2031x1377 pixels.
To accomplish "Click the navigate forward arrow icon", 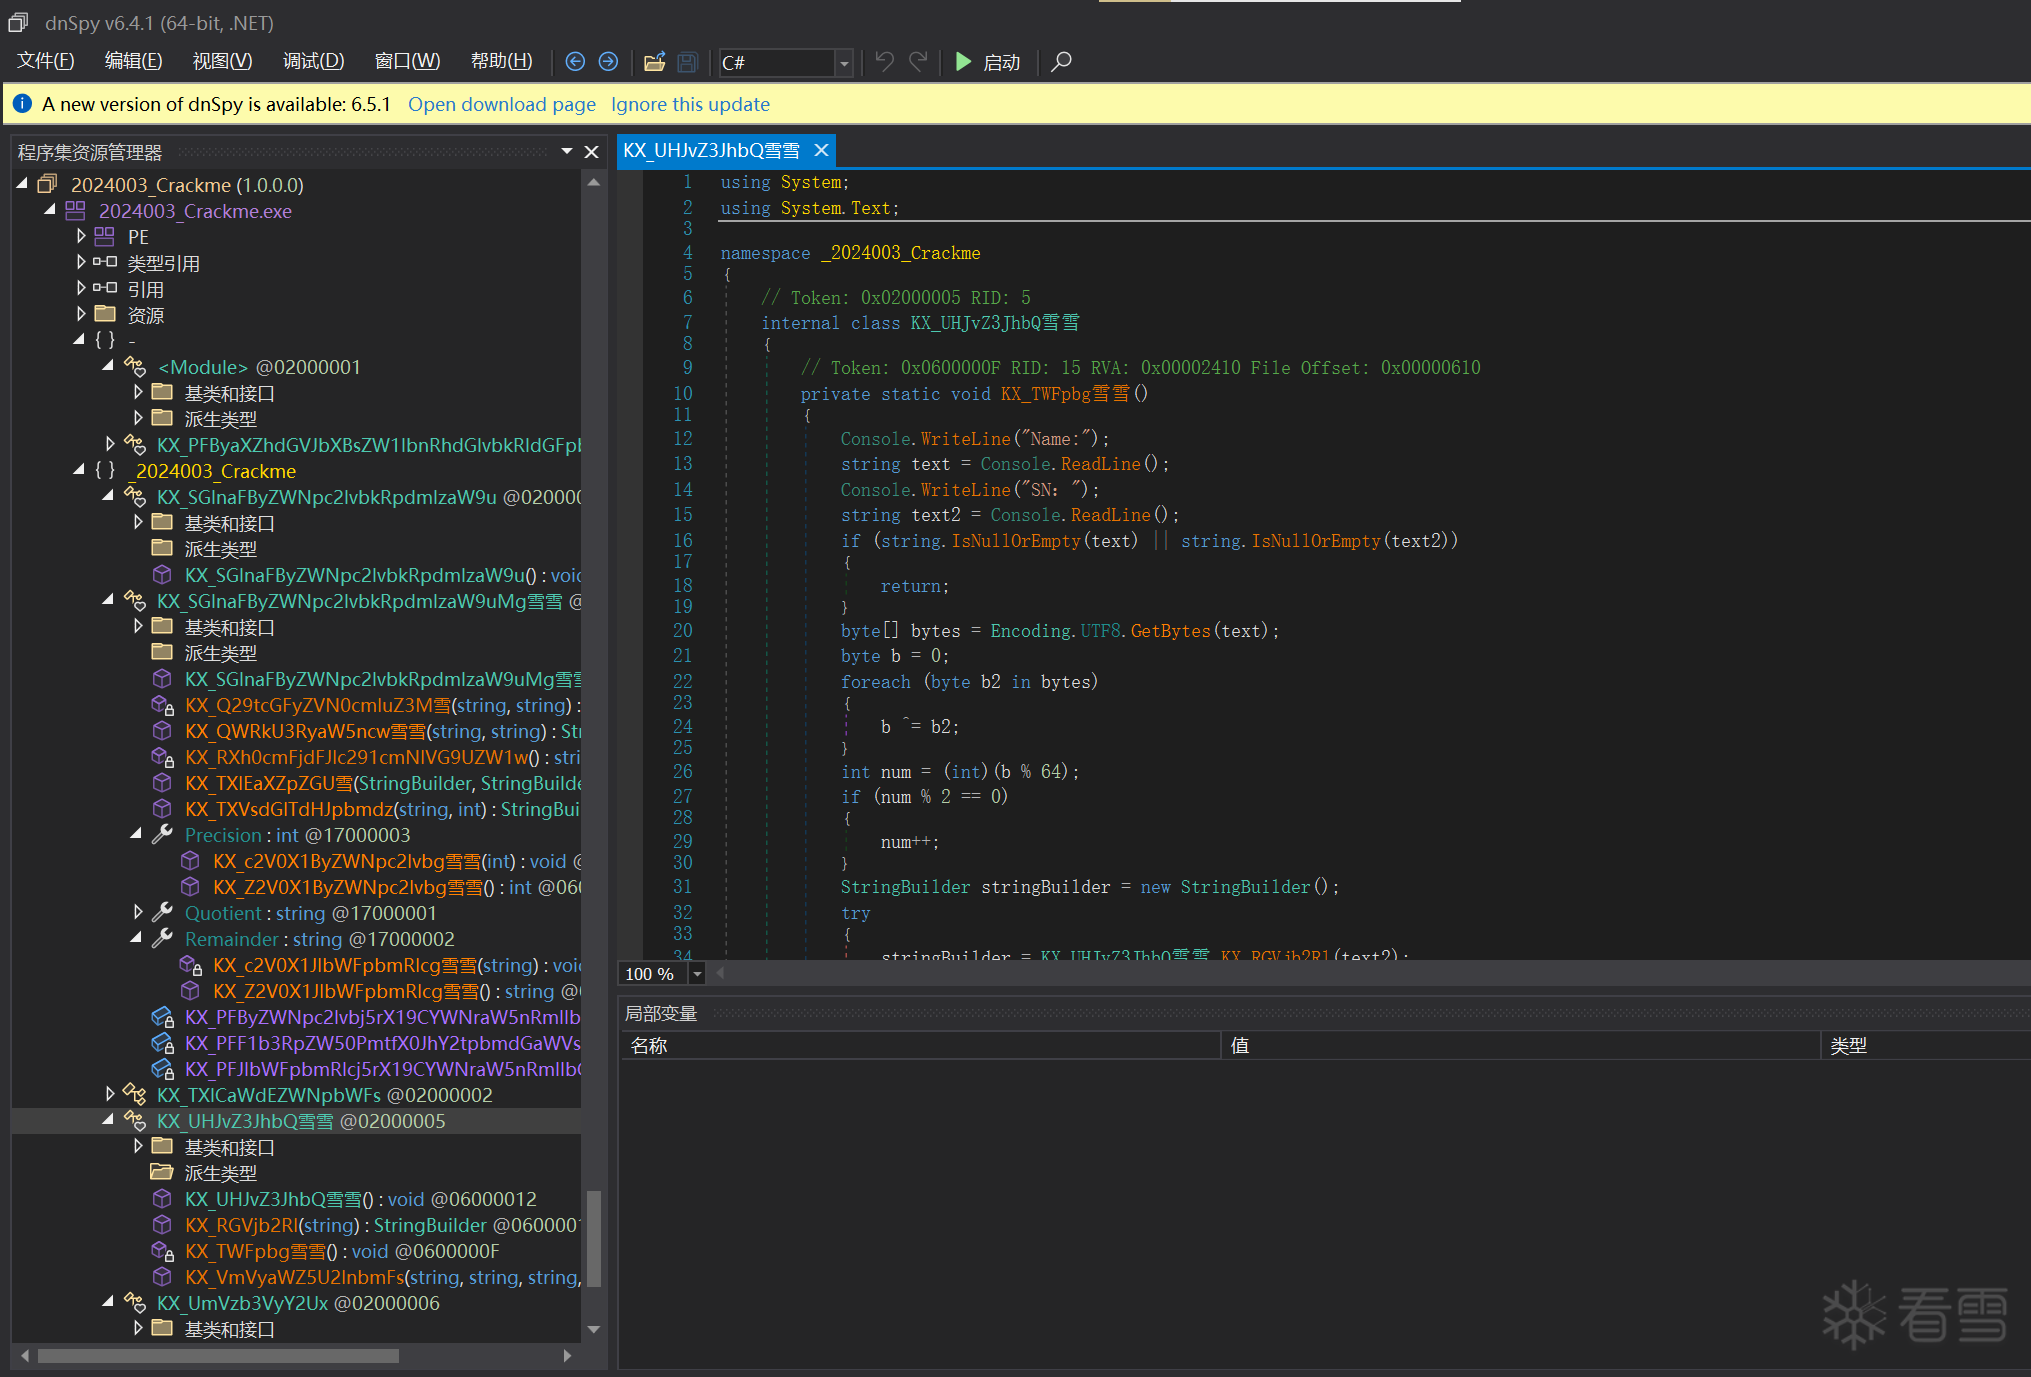I will [608, 62].
